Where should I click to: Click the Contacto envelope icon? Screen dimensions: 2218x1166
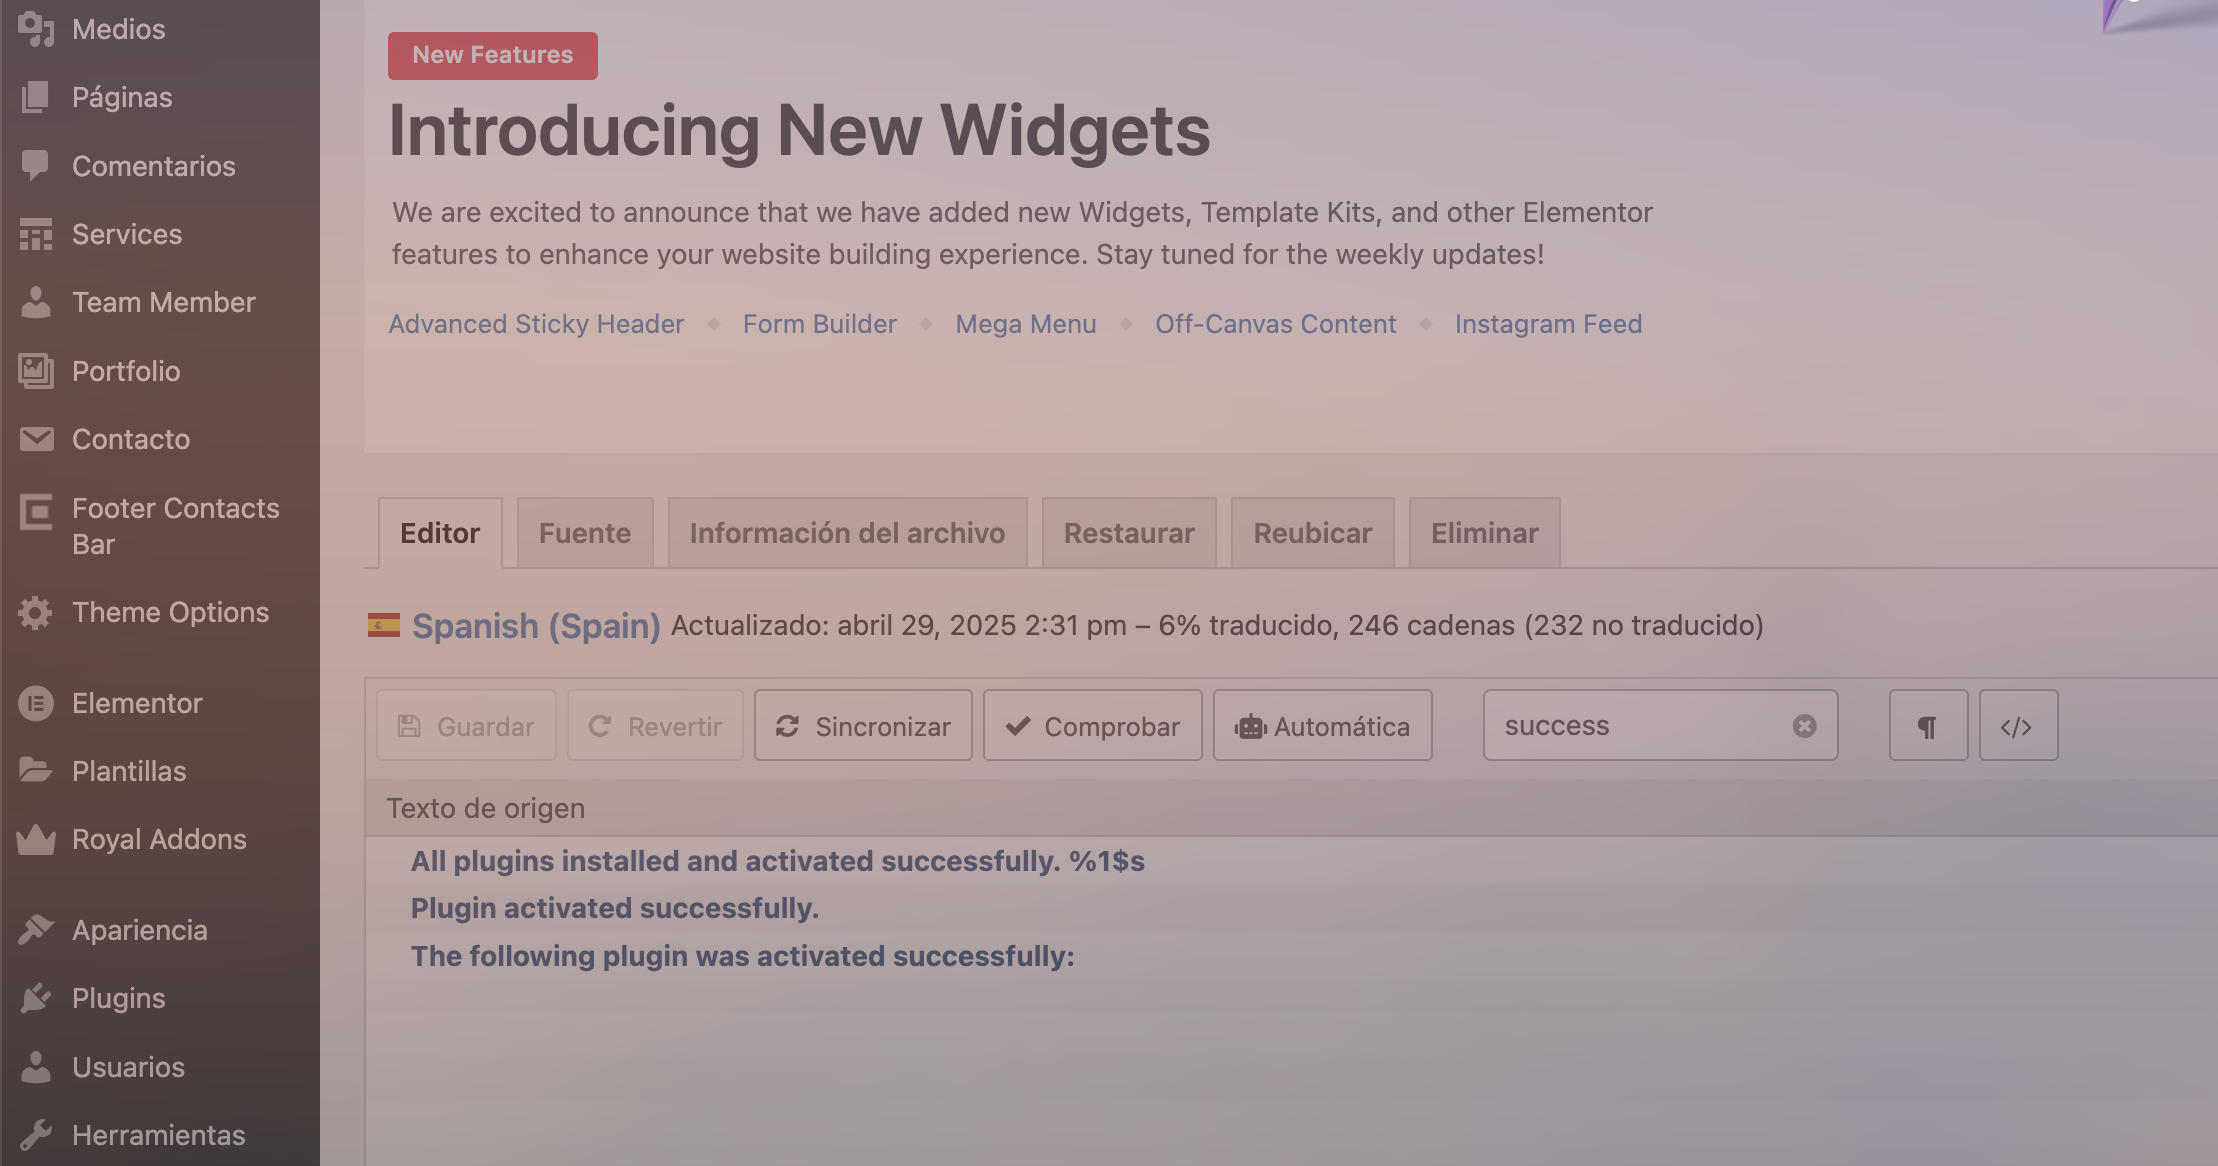click(36, 439)
